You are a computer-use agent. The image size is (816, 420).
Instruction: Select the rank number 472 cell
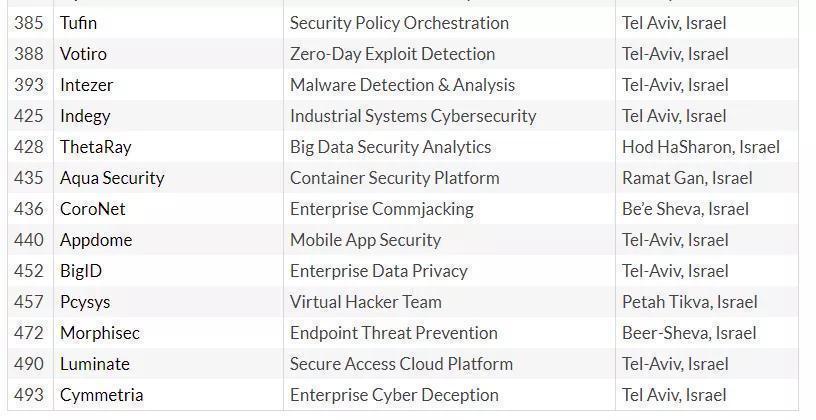pyautogui.click(x=29, y=333)
